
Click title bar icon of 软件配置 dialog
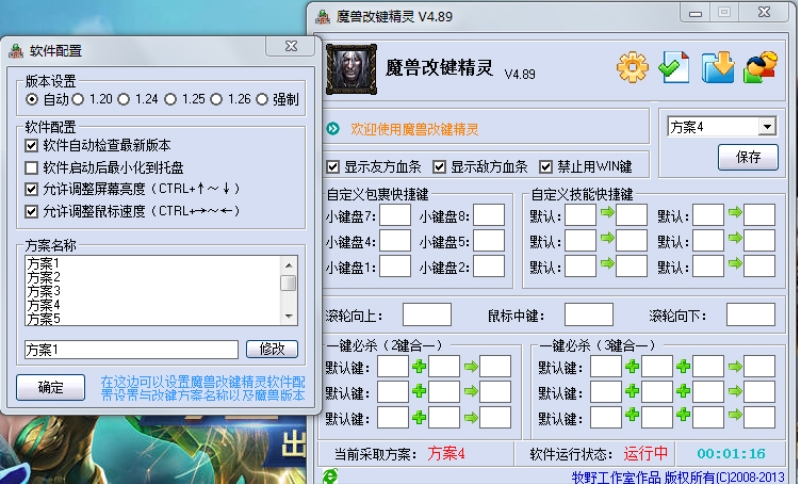click(x=16, y=50)
